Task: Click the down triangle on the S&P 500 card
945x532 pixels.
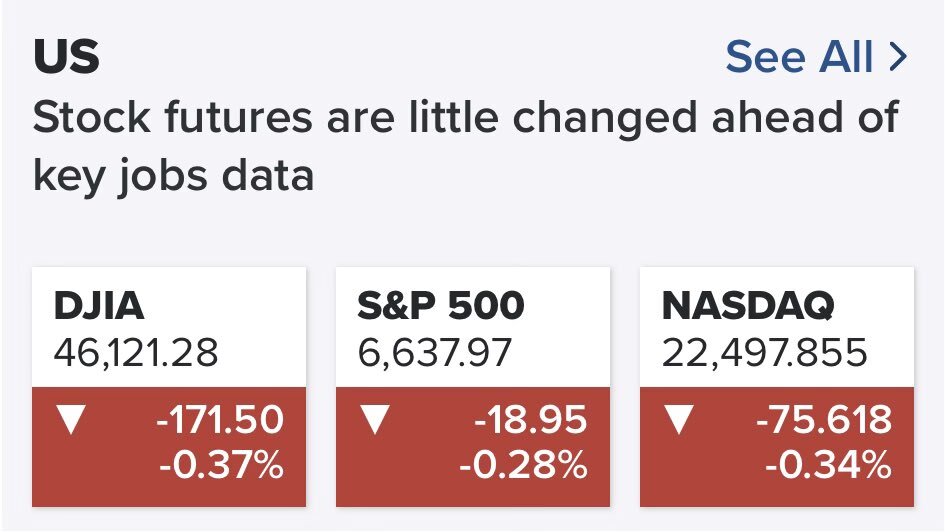Action: (x=373, y=420)
